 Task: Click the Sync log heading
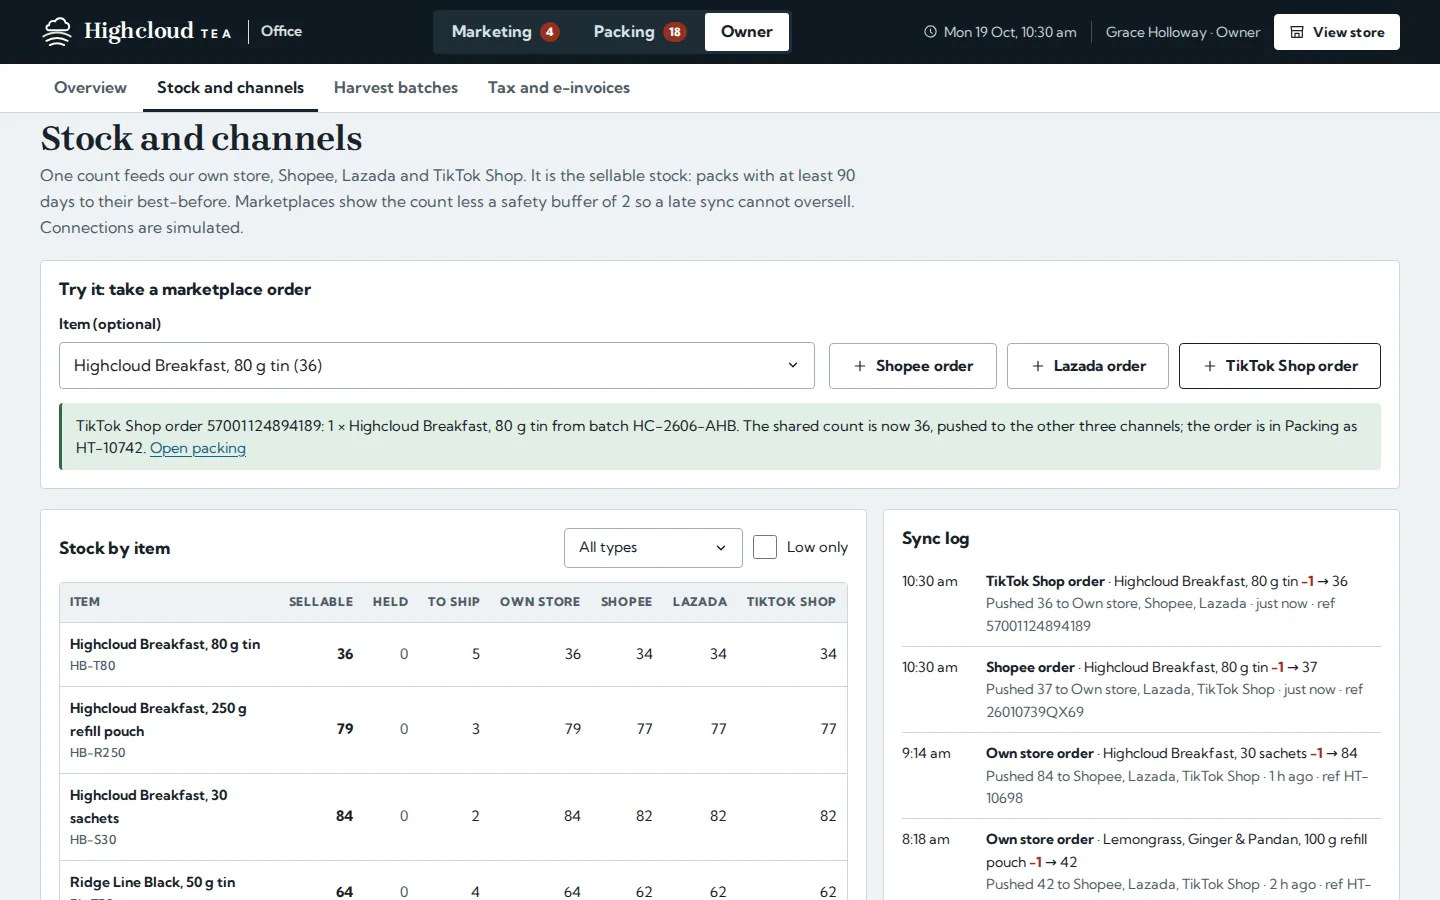coord(935,538)
